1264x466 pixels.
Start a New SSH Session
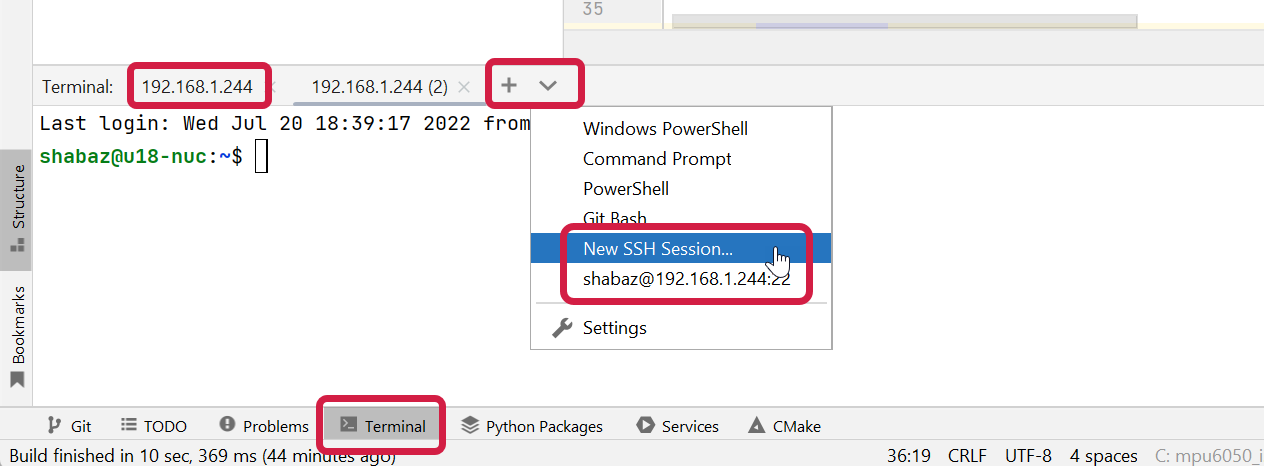click(x=657, y=249)
